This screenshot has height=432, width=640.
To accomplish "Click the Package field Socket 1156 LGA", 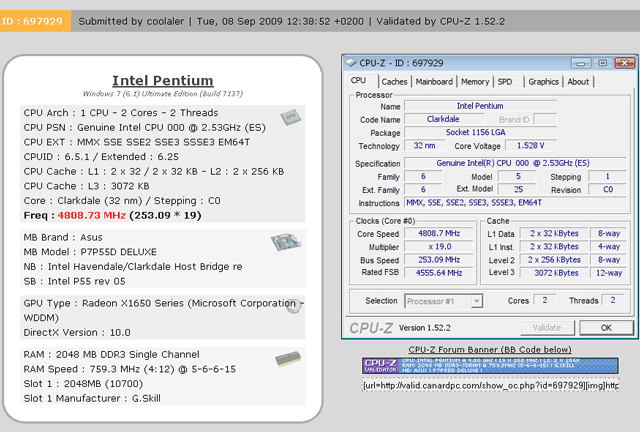I will (x=480, y=132).
